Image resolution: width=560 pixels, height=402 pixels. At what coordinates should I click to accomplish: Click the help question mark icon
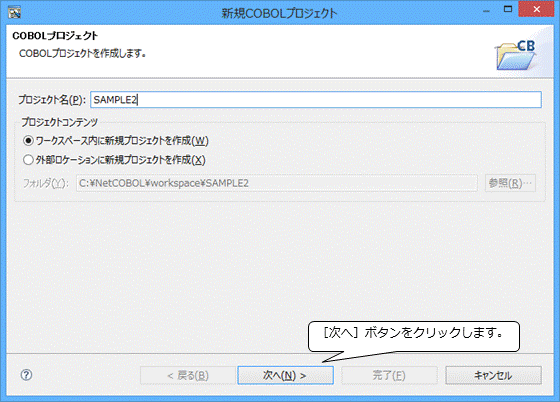pos(26,375)
